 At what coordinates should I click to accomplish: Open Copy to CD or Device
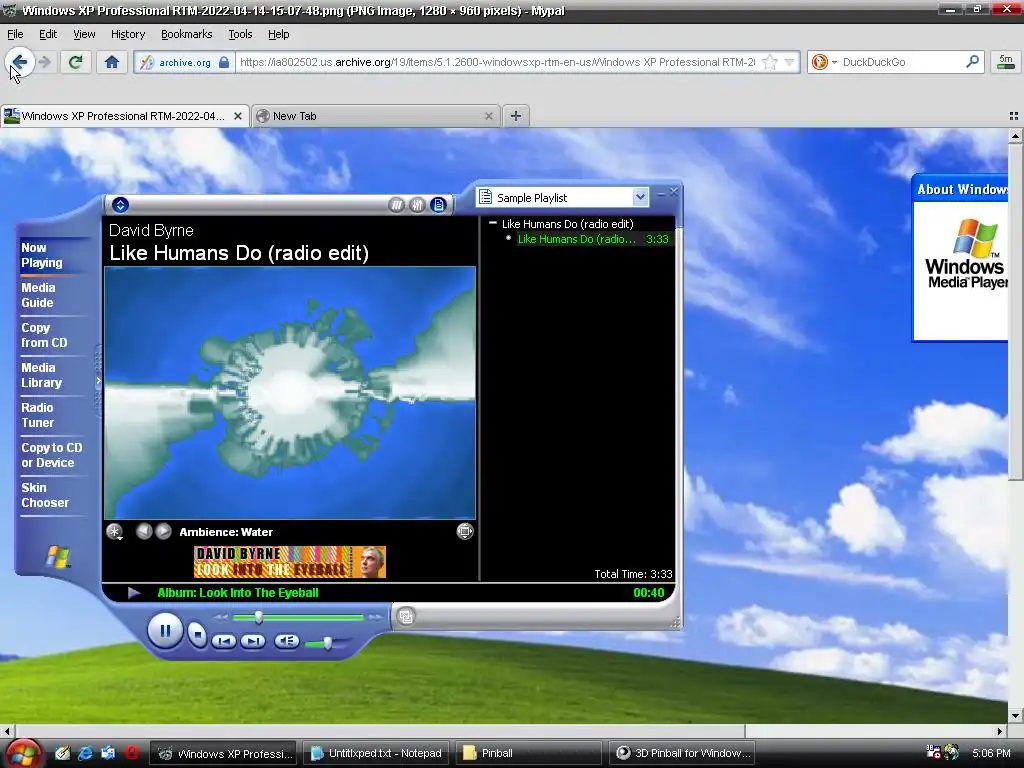tap(52, 455)
